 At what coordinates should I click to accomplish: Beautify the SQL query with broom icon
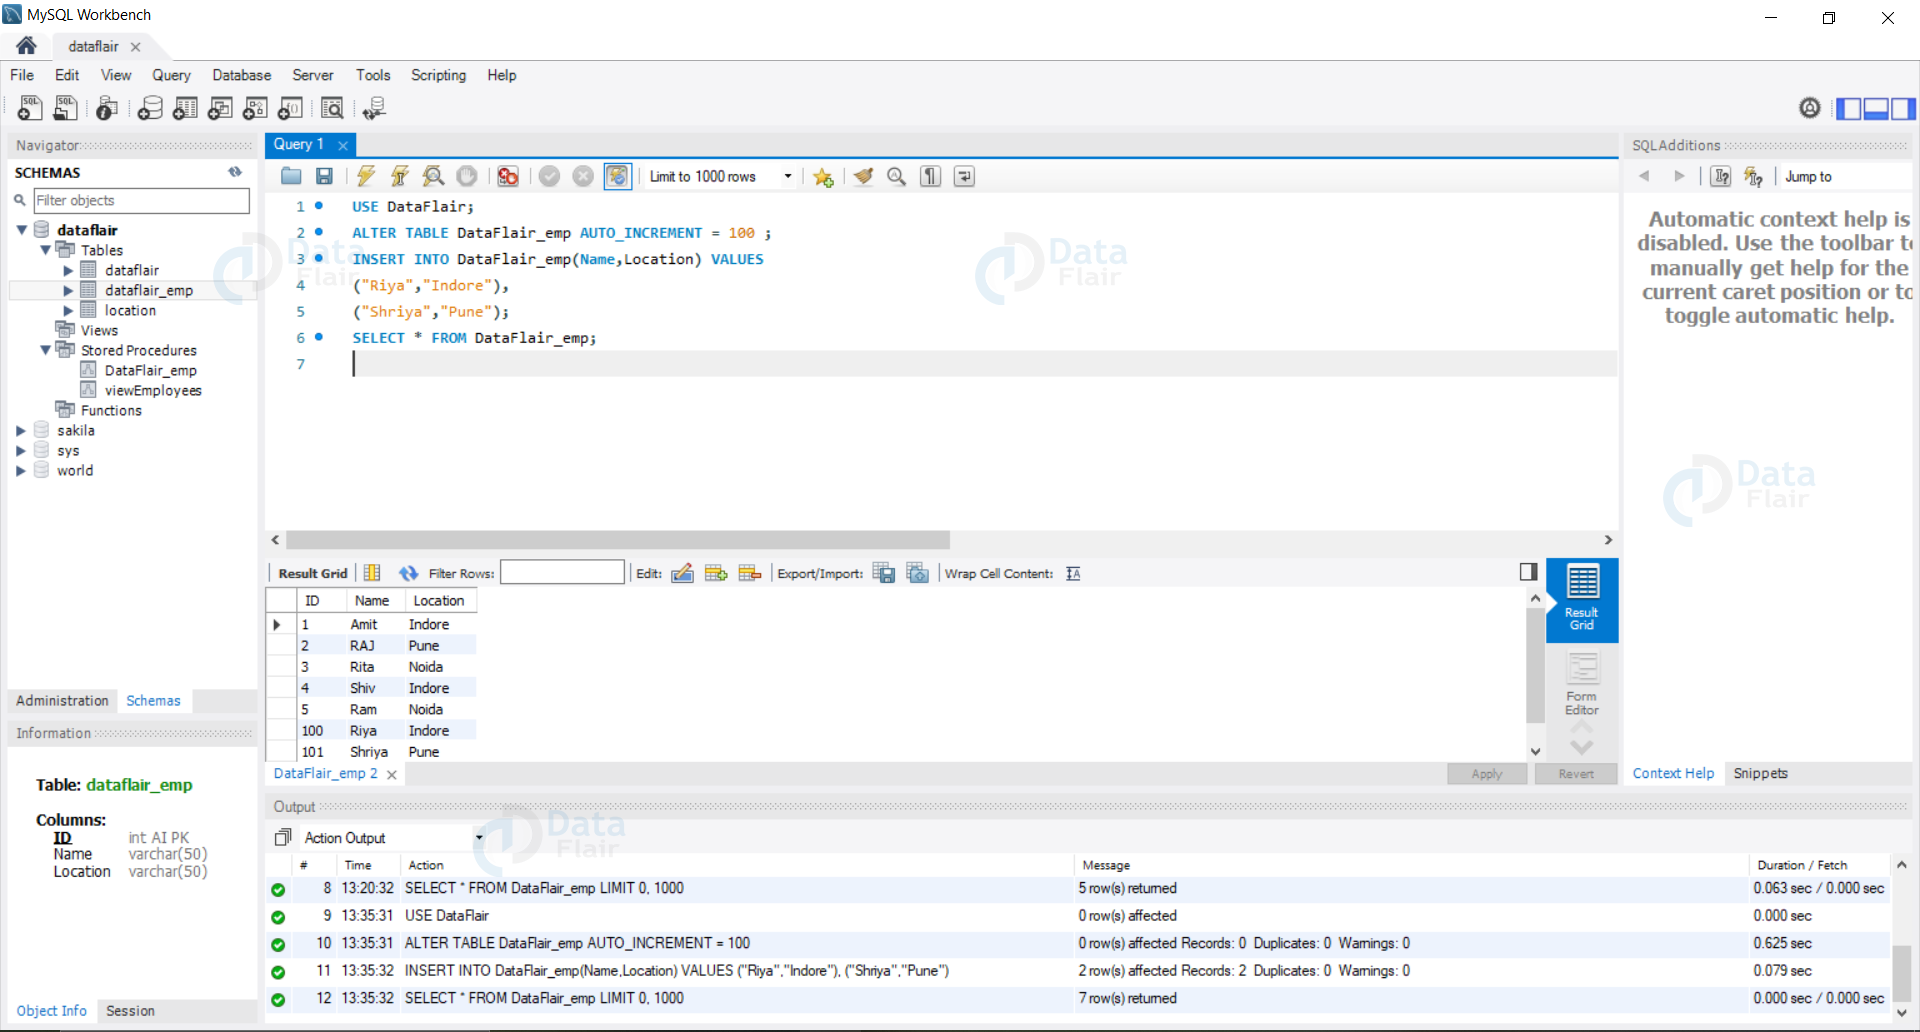(863, 177)
